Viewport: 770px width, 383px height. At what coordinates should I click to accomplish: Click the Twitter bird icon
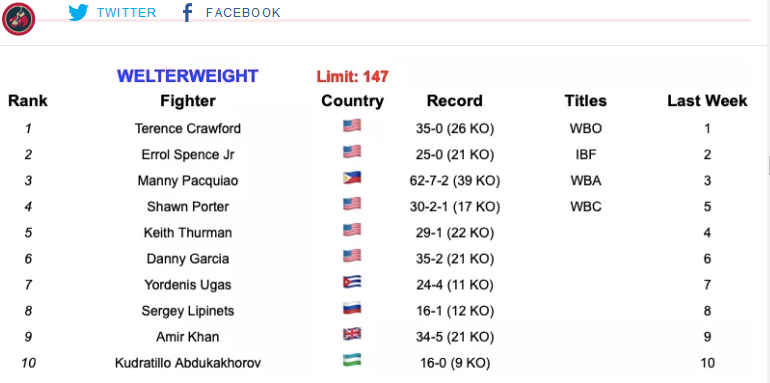point(78,13)
